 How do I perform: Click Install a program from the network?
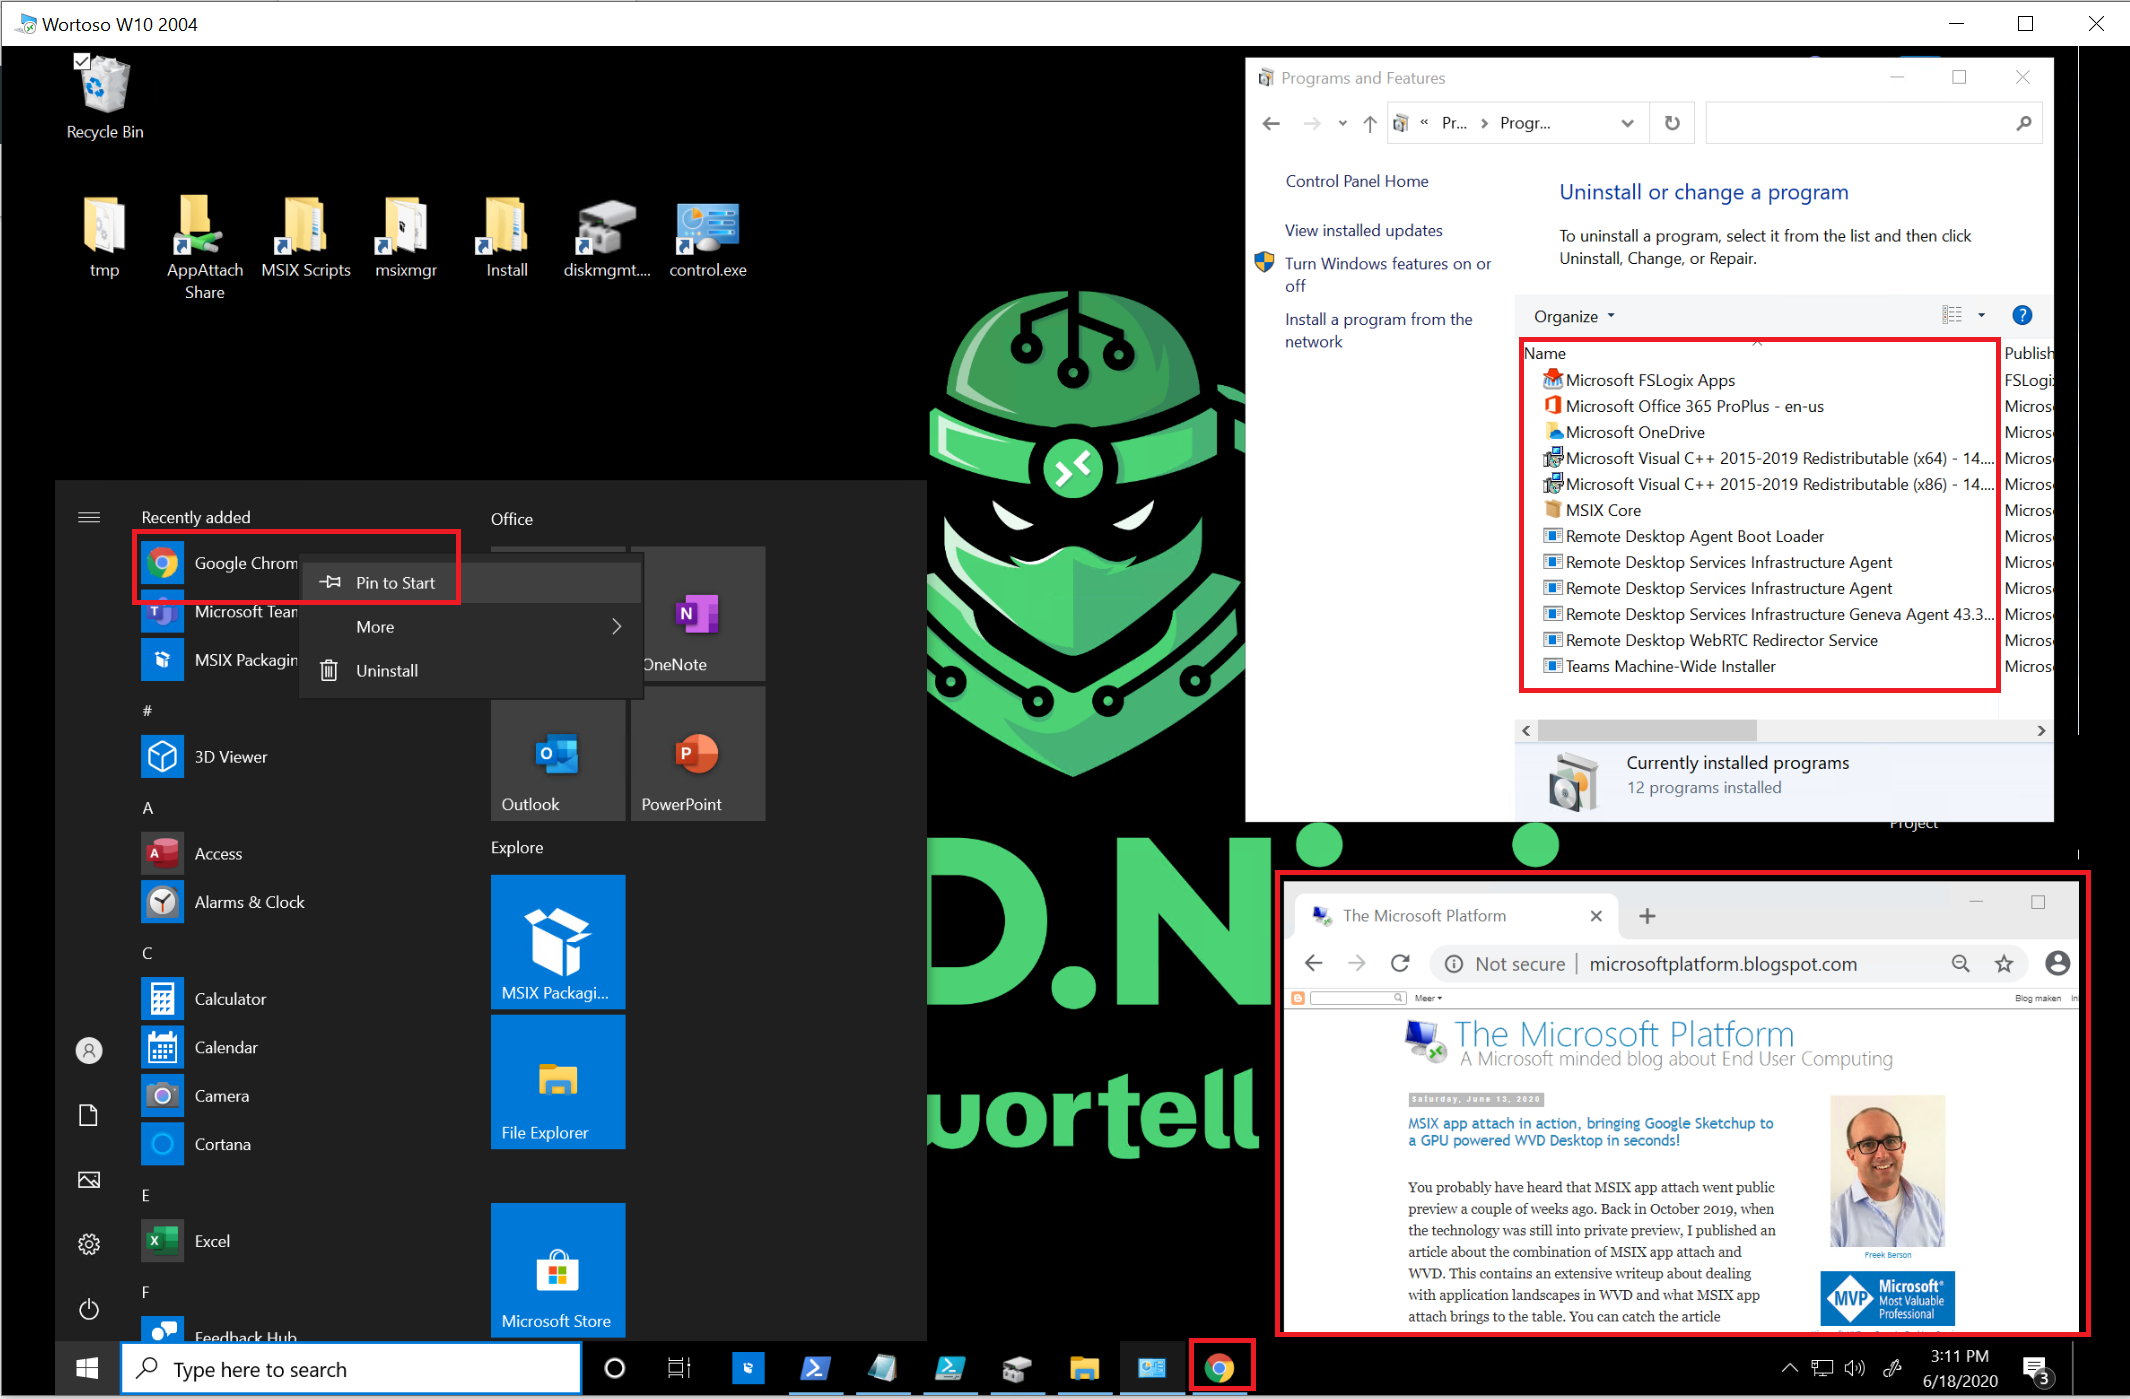[x=1378, y=330]
